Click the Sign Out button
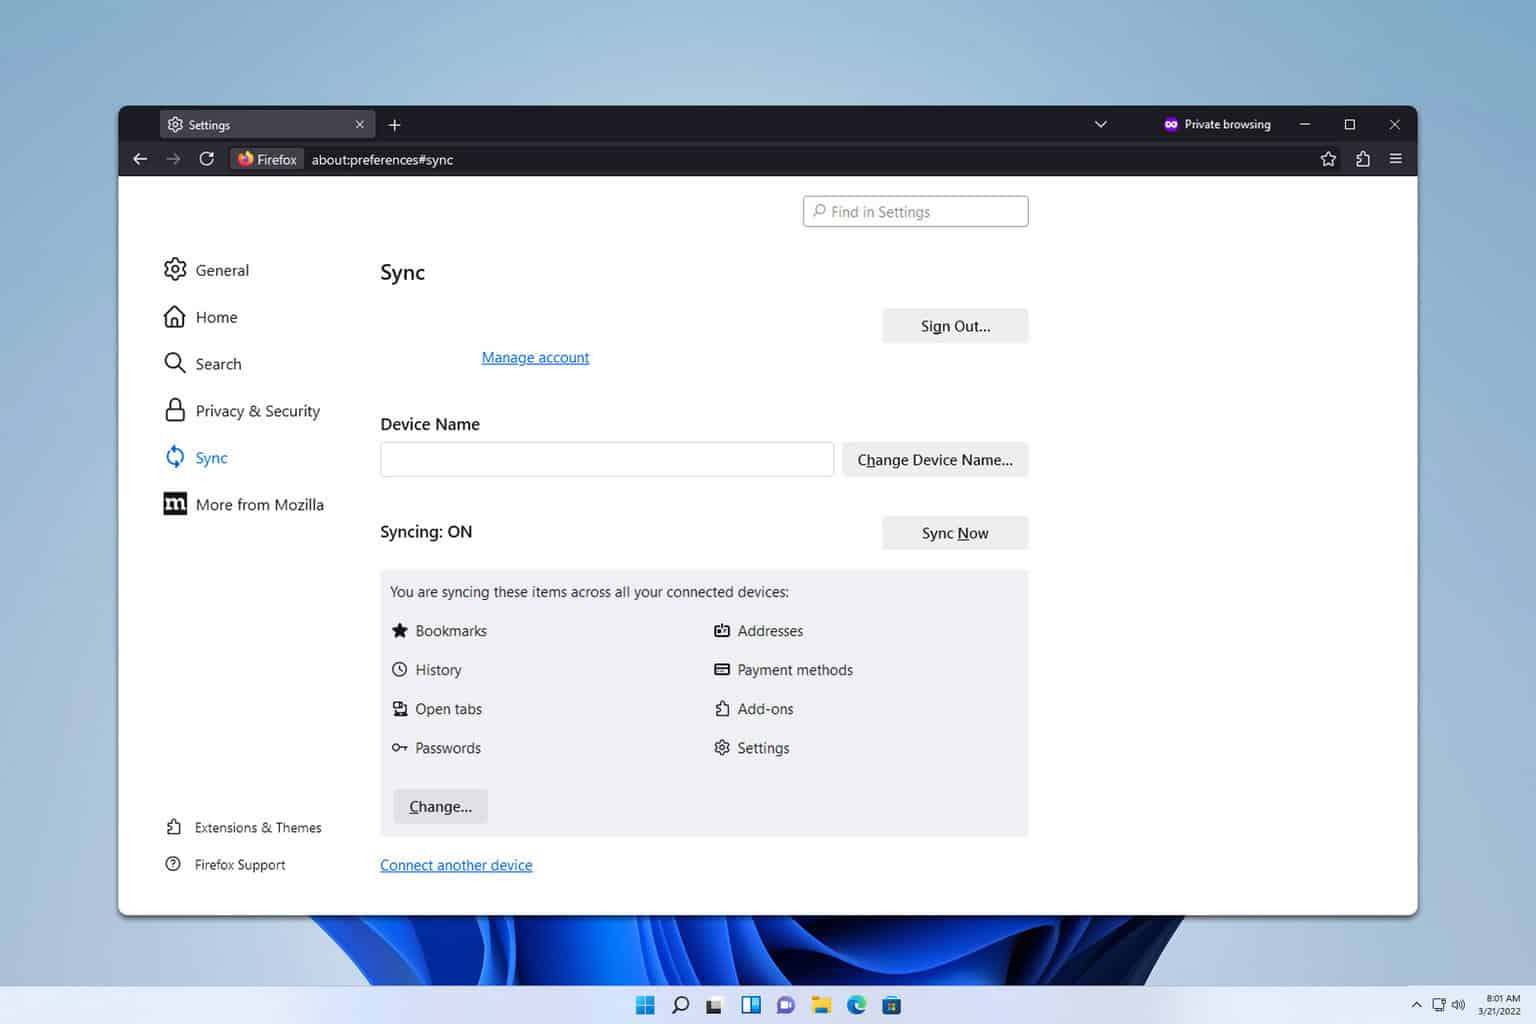1536x1024 pixels. 955,326
